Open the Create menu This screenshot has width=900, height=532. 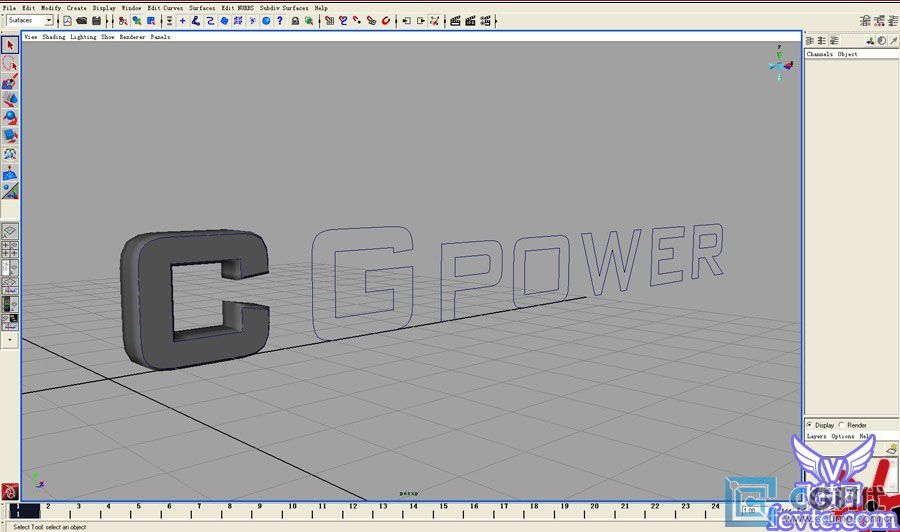pyautogui.click(x=76, y=8)
